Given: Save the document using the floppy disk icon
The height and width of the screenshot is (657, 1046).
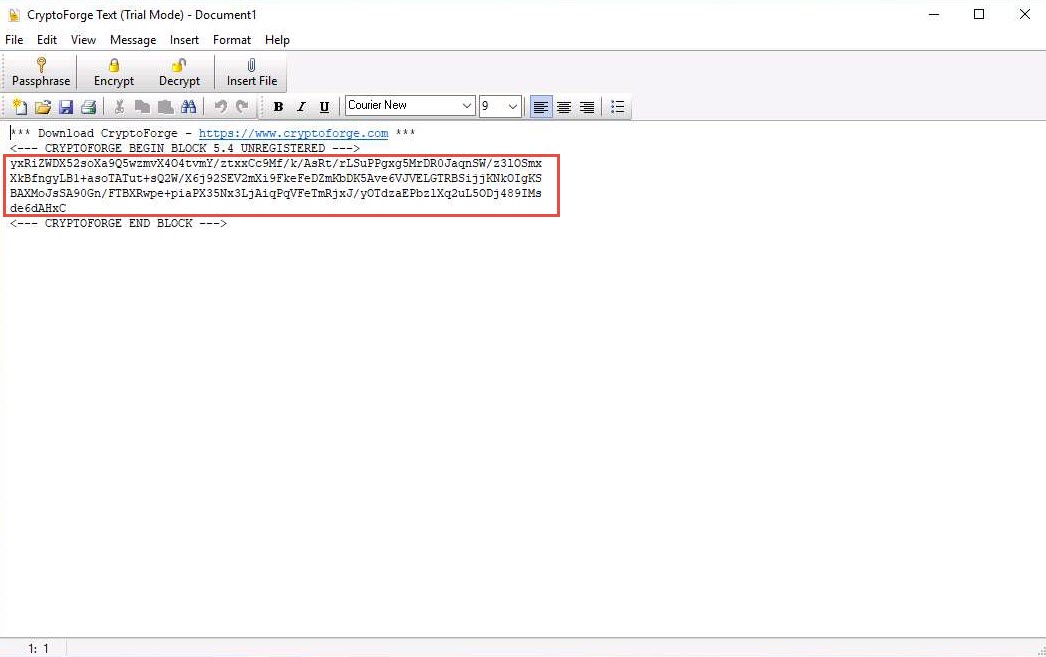Looking at the screenshot, I should 66,107.
